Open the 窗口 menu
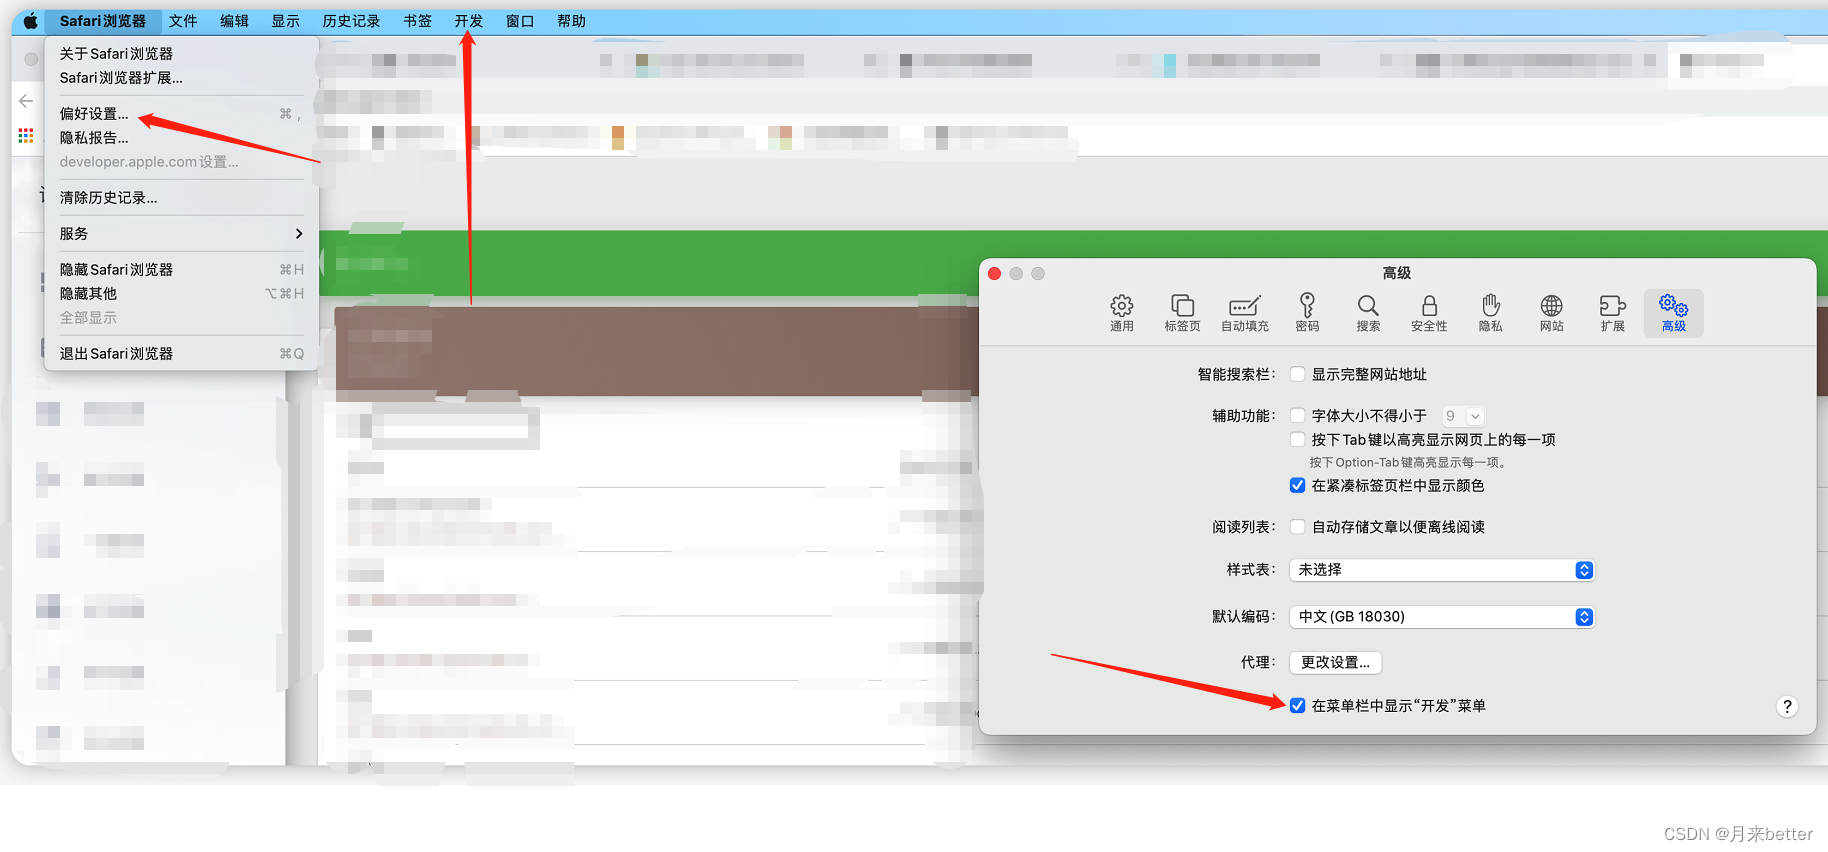Viewport: 1828px width, 852px height. (519, 21)
